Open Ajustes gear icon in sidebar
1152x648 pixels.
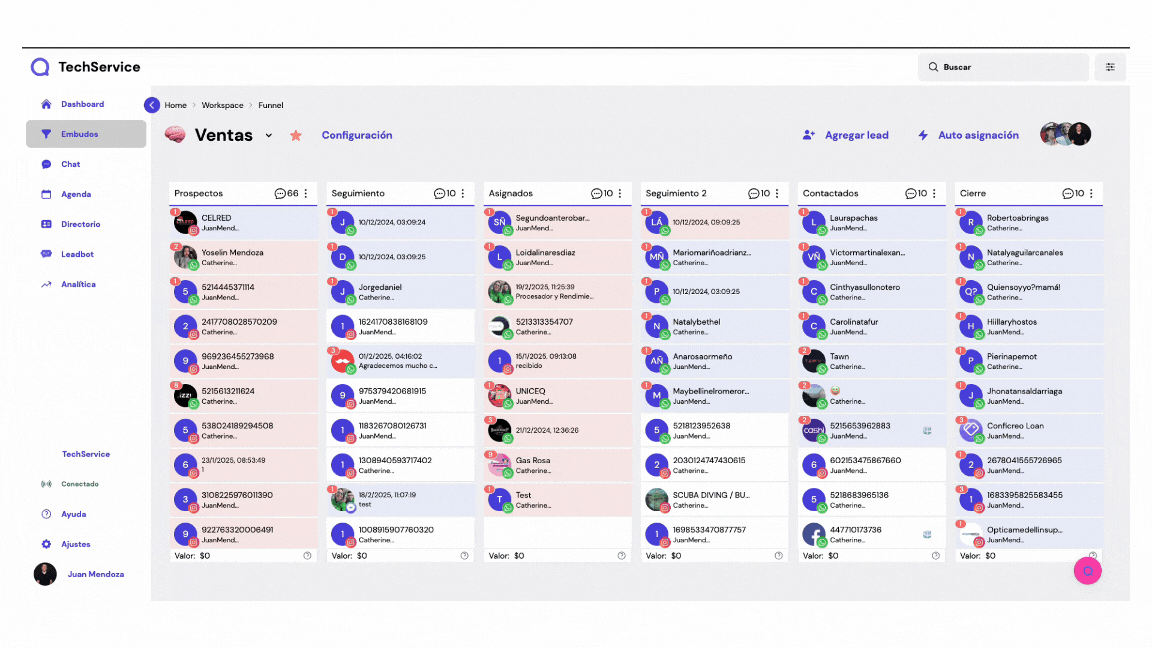(x=46, y=544)
